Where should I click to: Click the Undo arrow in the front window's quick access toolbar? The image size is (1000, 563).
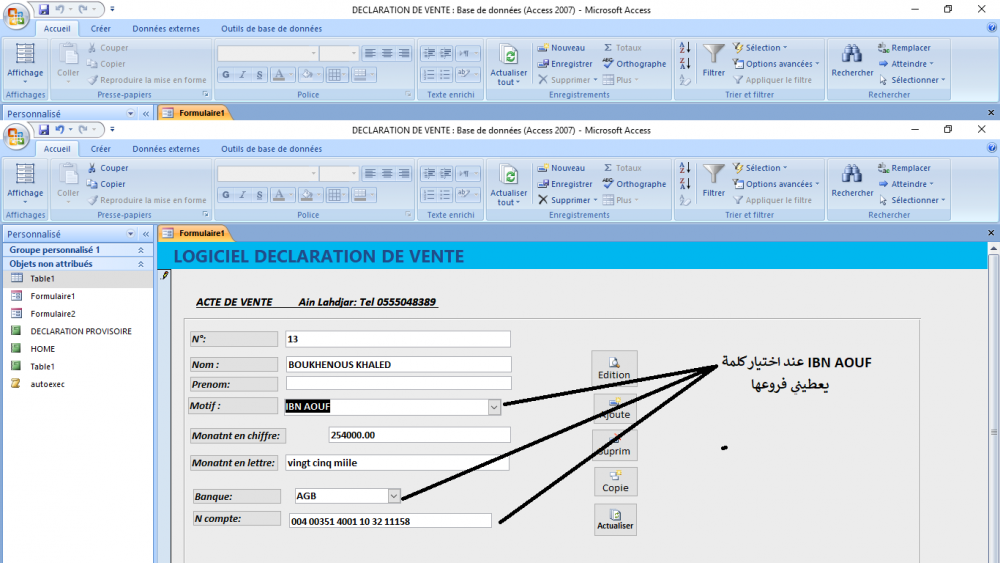coord(59,130)
